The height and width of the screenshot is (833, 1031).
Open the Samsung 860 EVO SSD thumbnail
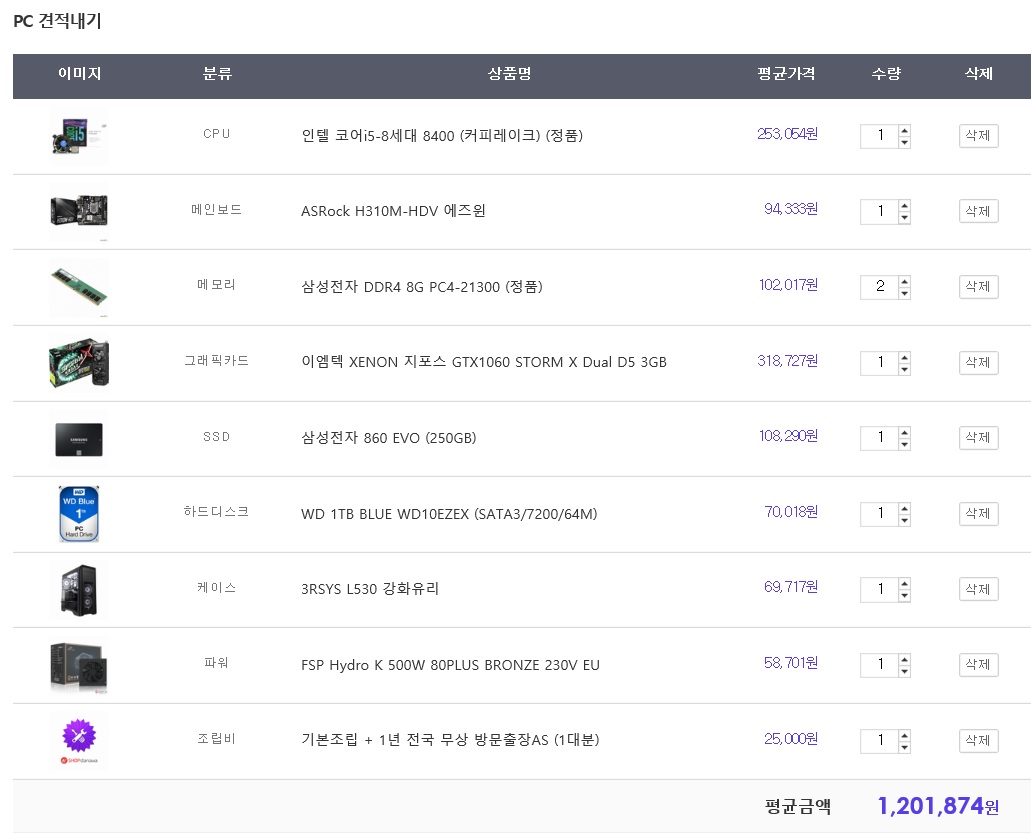[79, 439]
